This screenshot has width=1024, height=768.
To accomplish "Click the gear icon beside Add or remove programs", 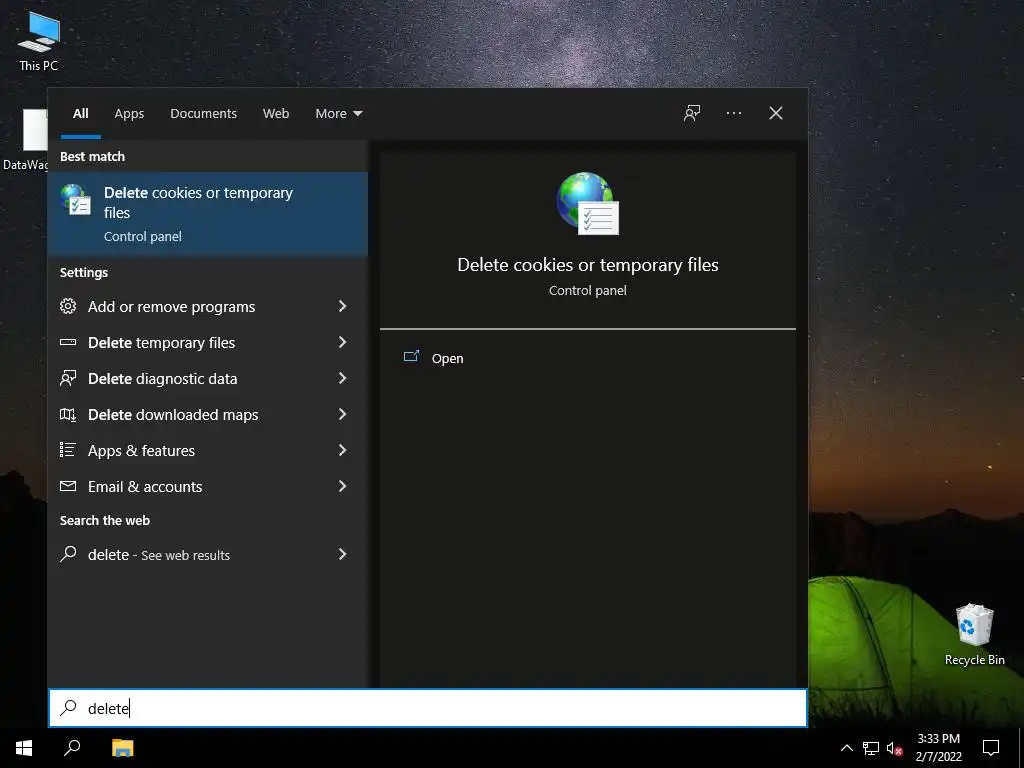I will (68, 306).
